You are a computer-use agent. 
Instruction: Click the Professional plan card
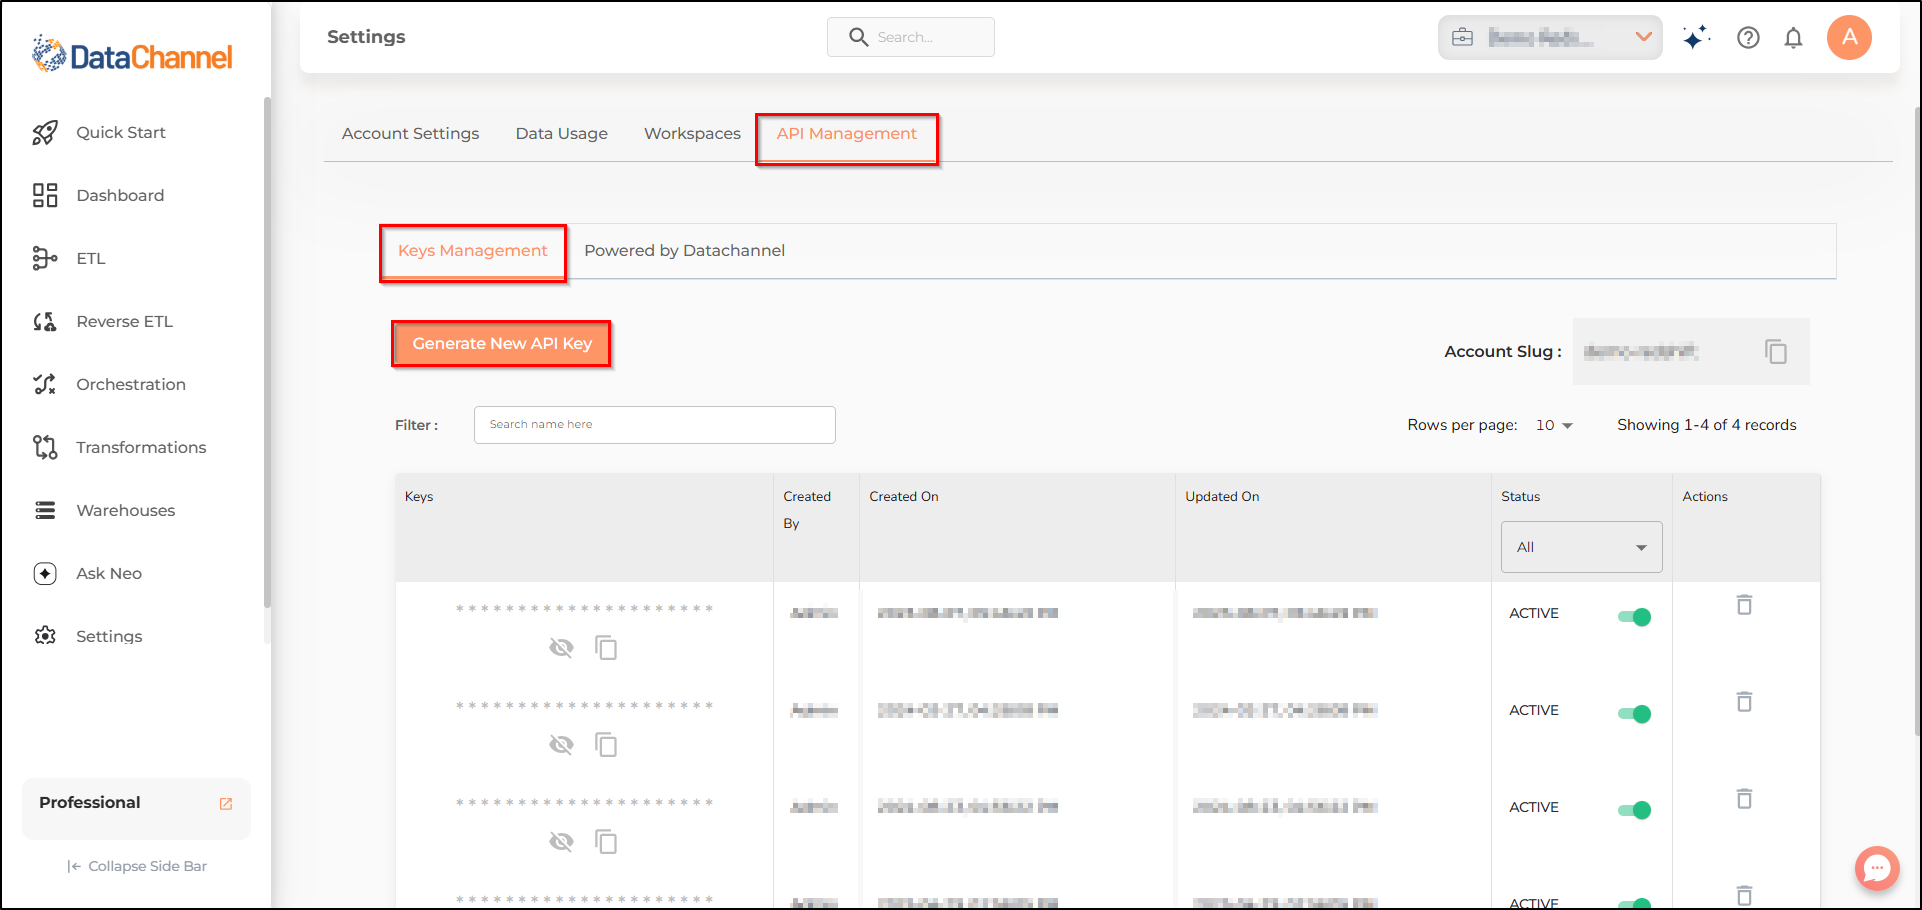136,808
